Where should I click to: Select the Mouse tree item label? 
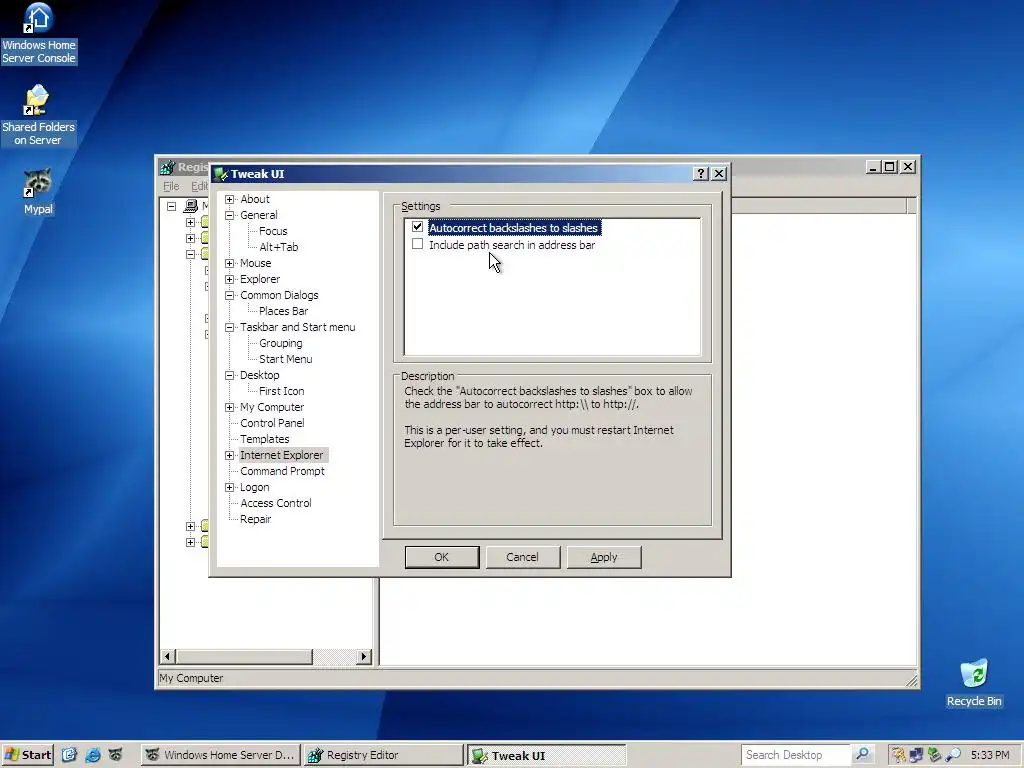255,263
